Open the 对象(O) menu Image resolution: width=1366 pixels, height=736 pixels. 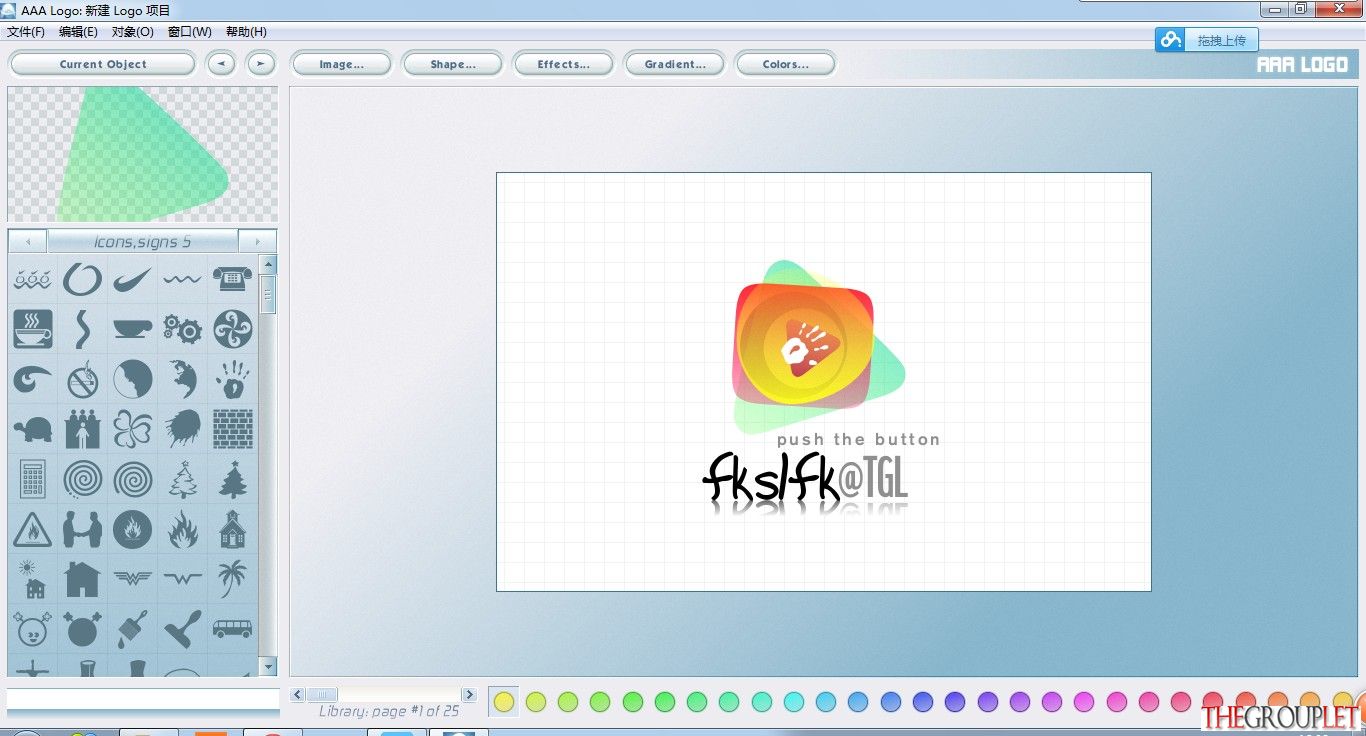tap(133, 32)
